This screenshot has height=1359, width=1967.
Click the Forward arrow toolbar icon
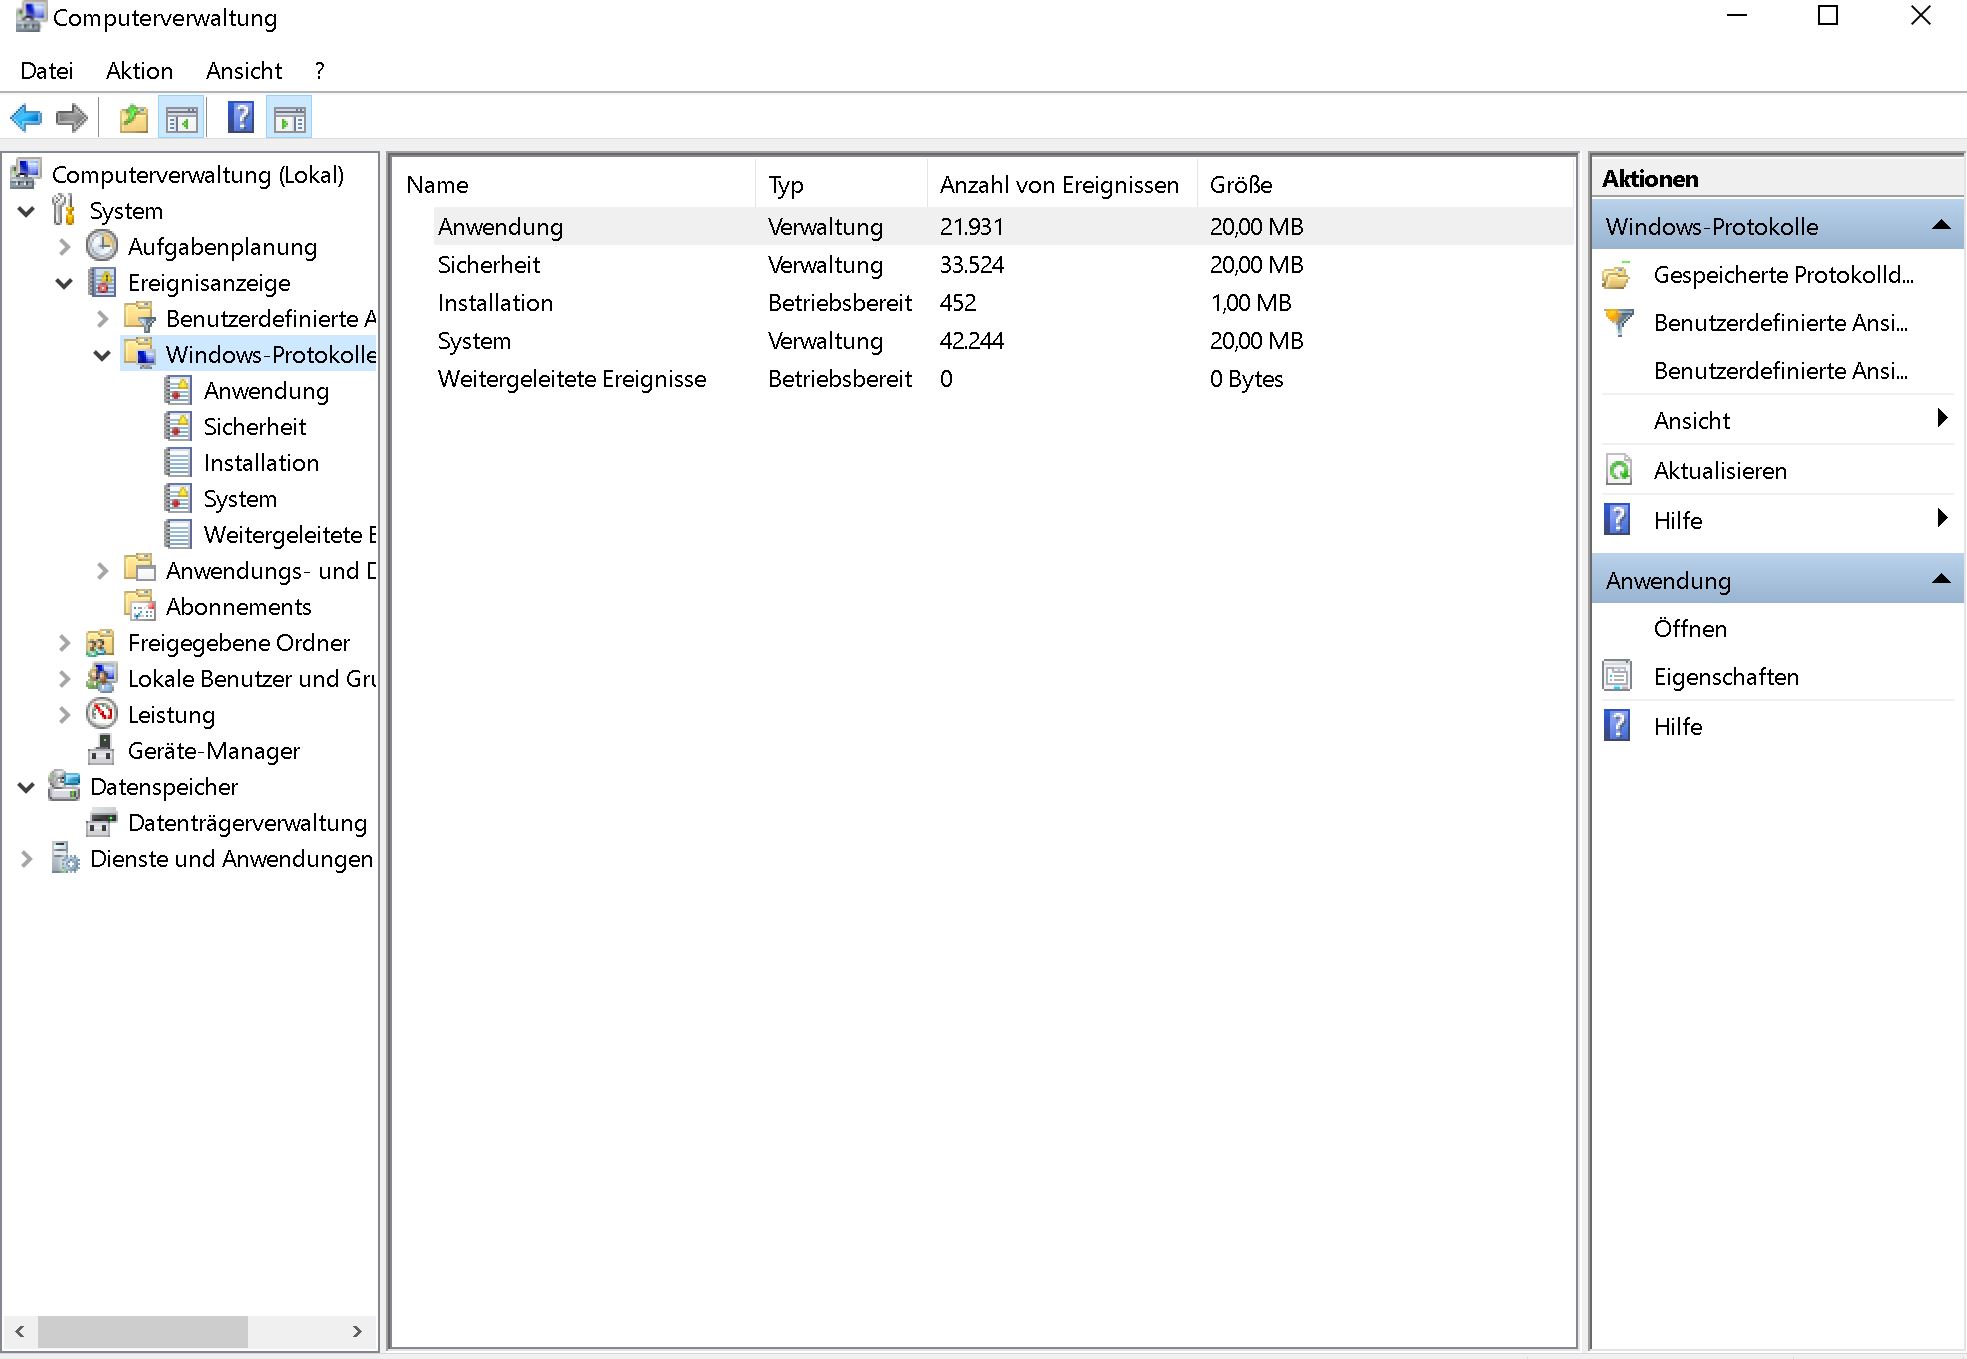[x=71, y=118]
